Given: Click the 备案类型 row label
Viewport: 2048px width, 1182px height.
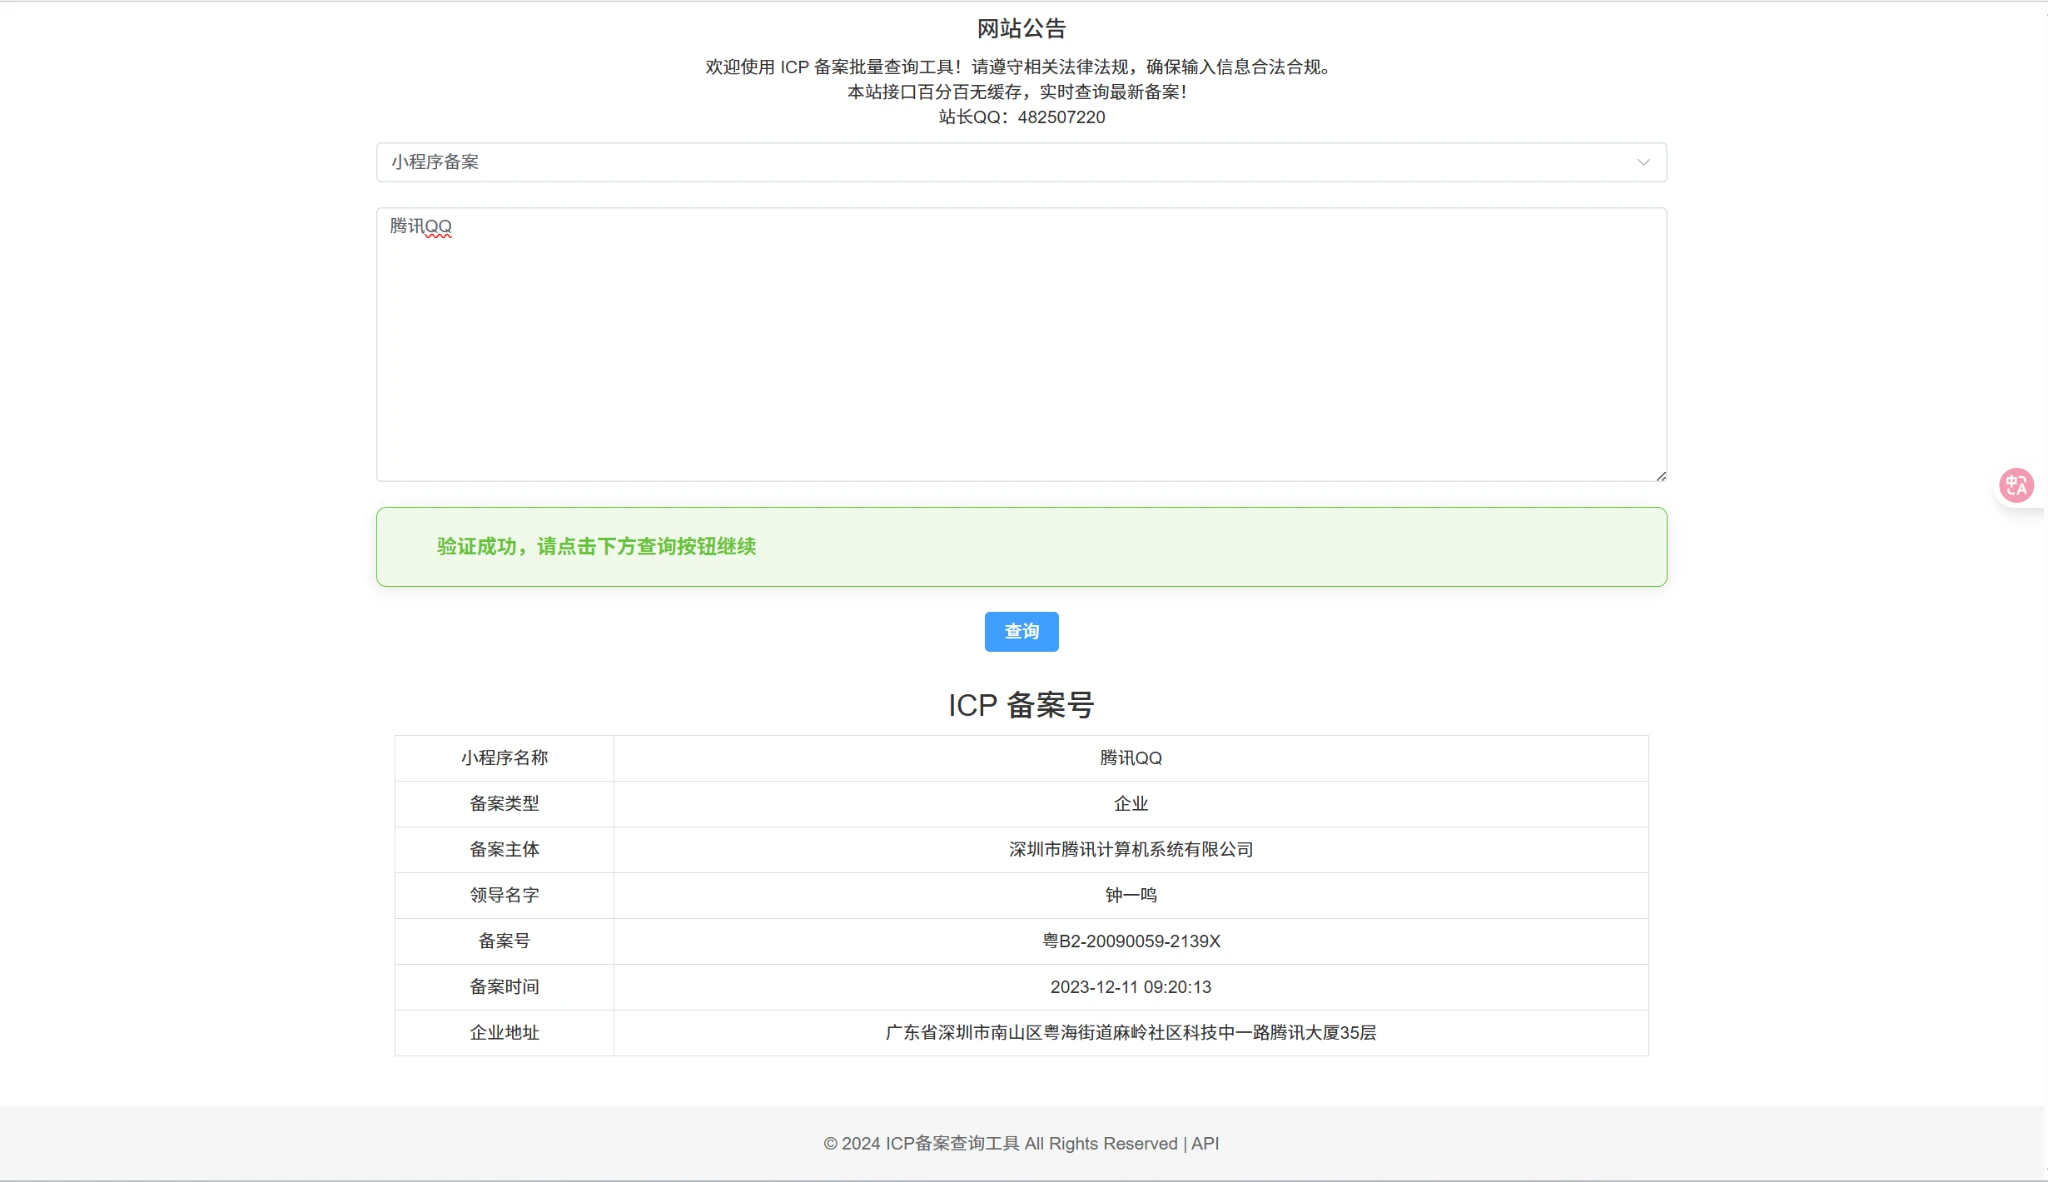Looking at the screenshot, I should pyautogui.click(x=504, y=803).
